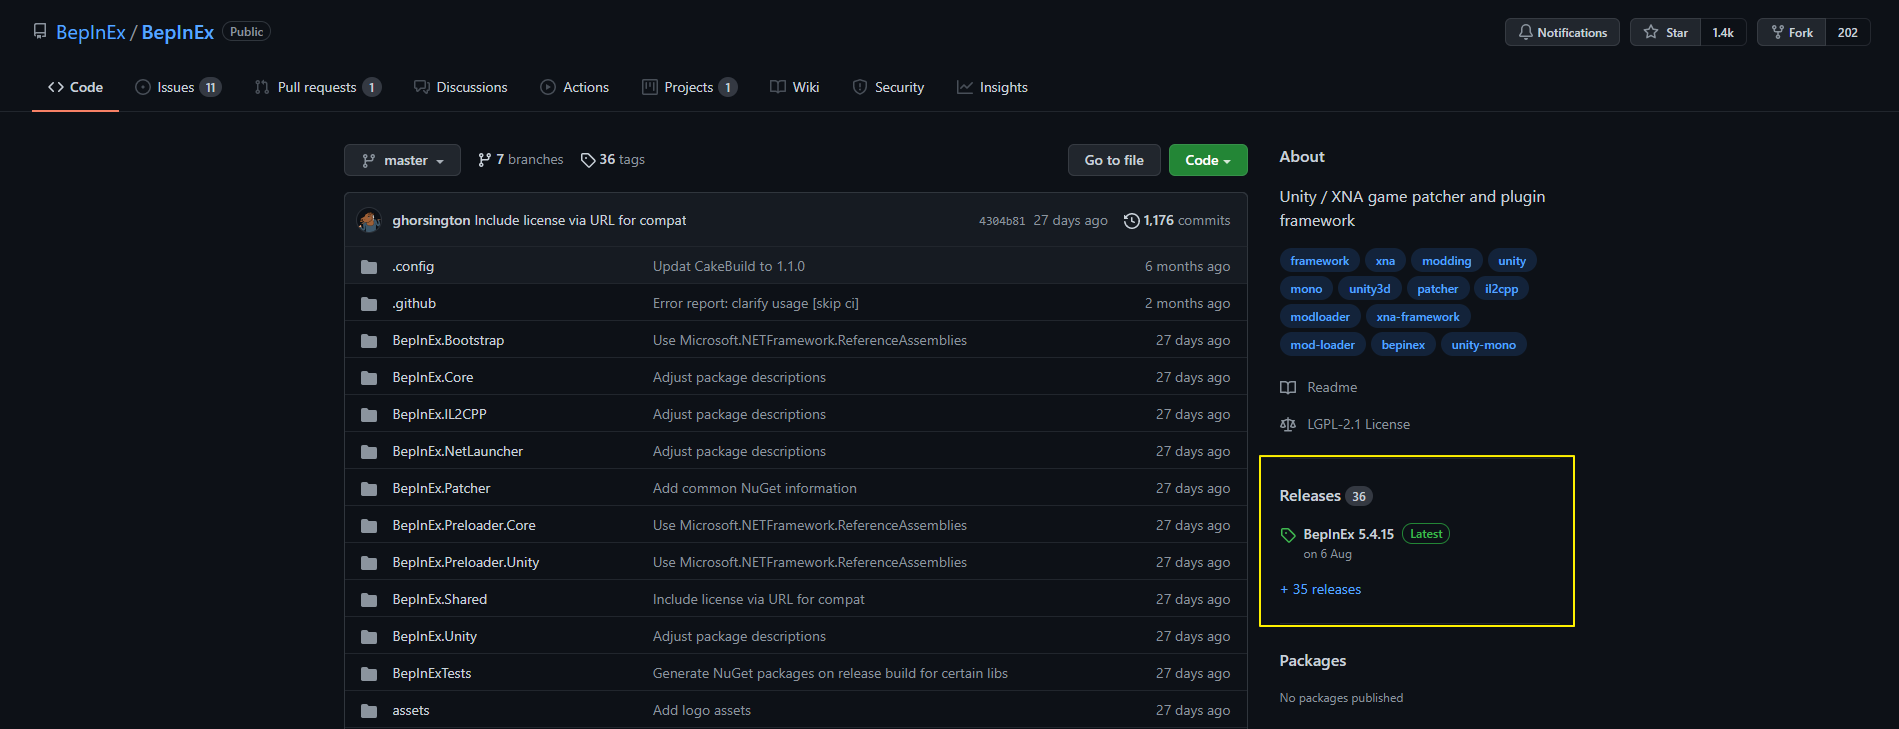Screen dimensions: 1899x729
Task: Click the commit history clock icon
Action: tap(1131, 221)
